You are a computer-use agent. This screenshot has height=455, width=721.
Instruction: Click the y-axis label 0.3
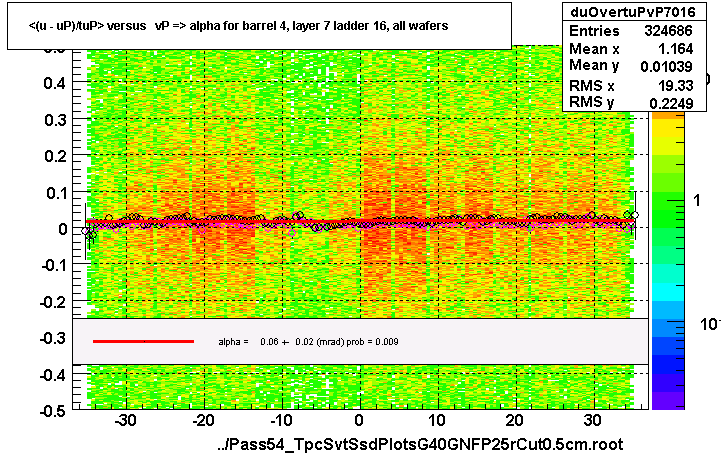coord(55,120)
